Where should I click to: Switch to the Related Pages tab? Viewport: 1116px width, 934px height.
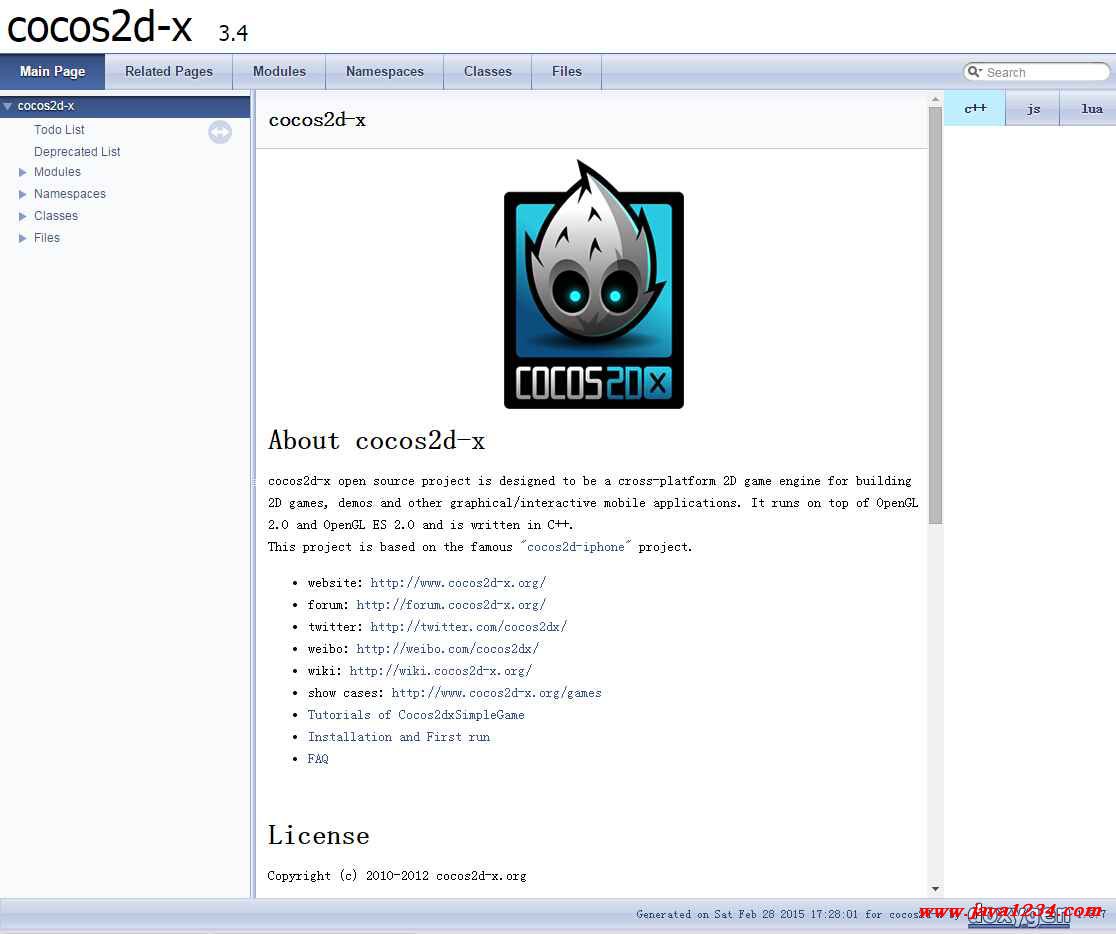(169, 72)
